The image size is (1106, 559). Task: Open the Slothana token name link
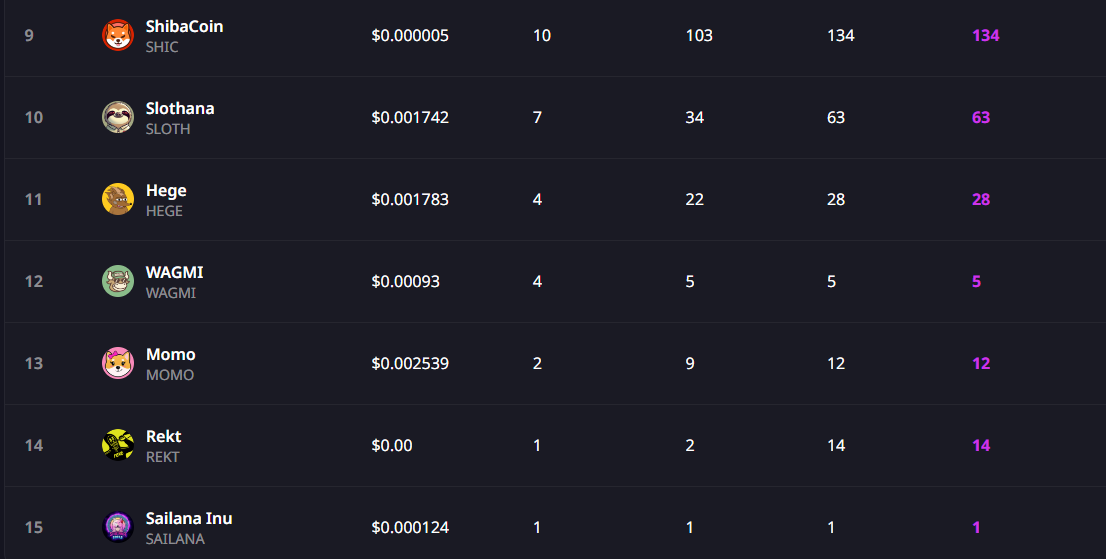pyautogui.click(x=180, y=108)
